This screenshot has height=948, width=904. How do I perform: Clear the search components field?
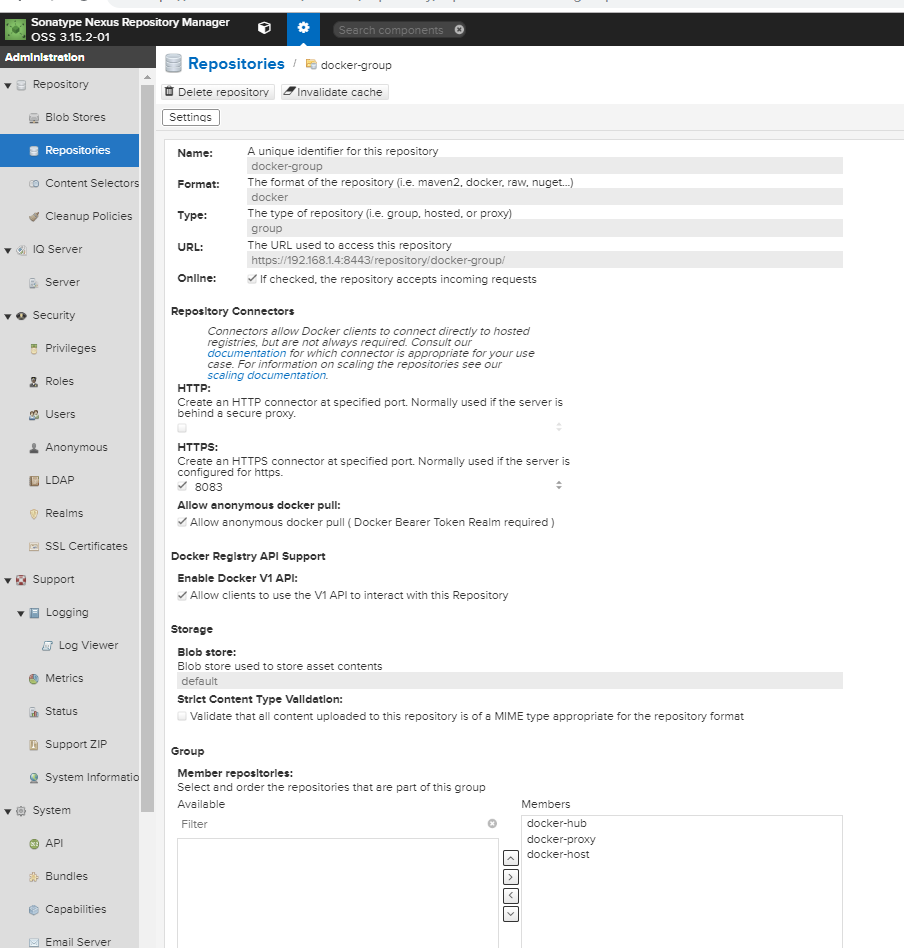(x=459, y=30)
